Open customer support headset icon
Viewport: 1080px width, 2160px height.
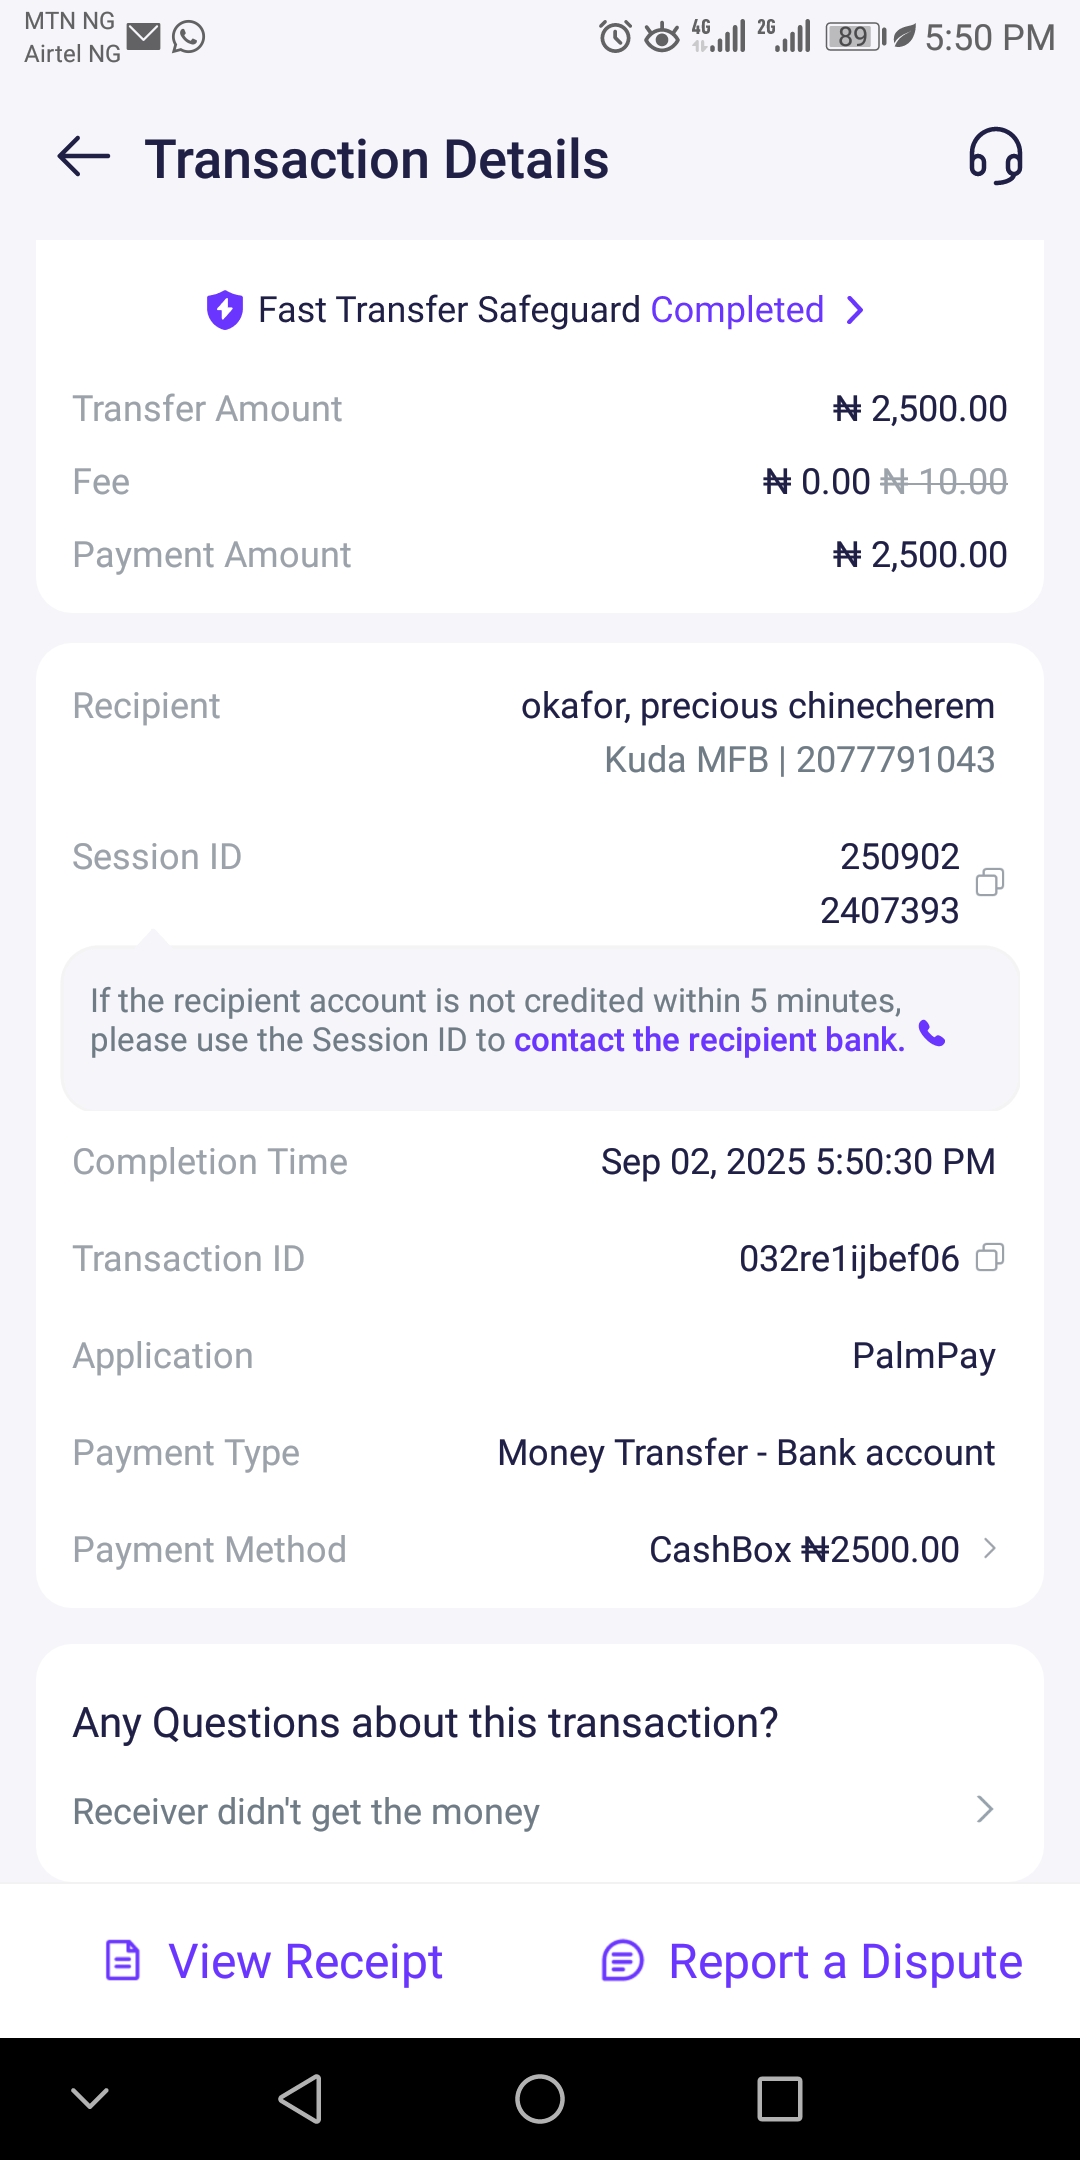(x=995, y=157)
